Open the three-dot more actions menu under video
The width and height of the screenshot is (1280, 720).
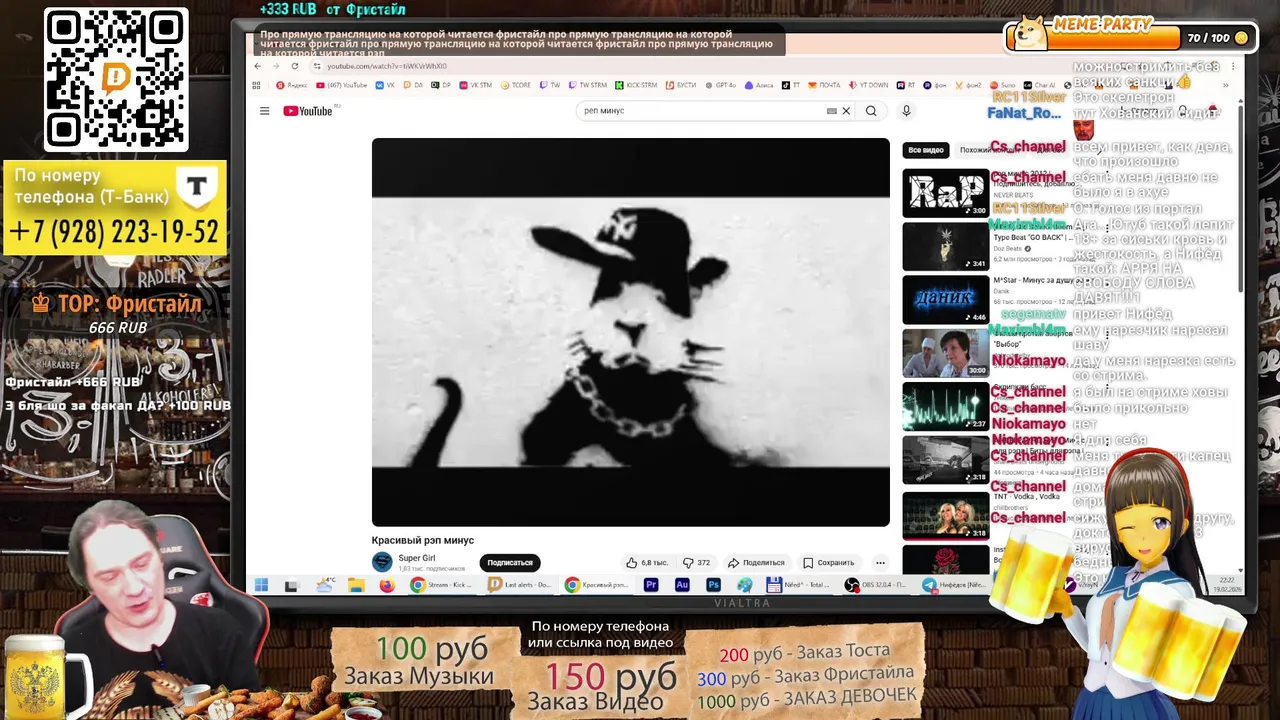tap(880, 562)
